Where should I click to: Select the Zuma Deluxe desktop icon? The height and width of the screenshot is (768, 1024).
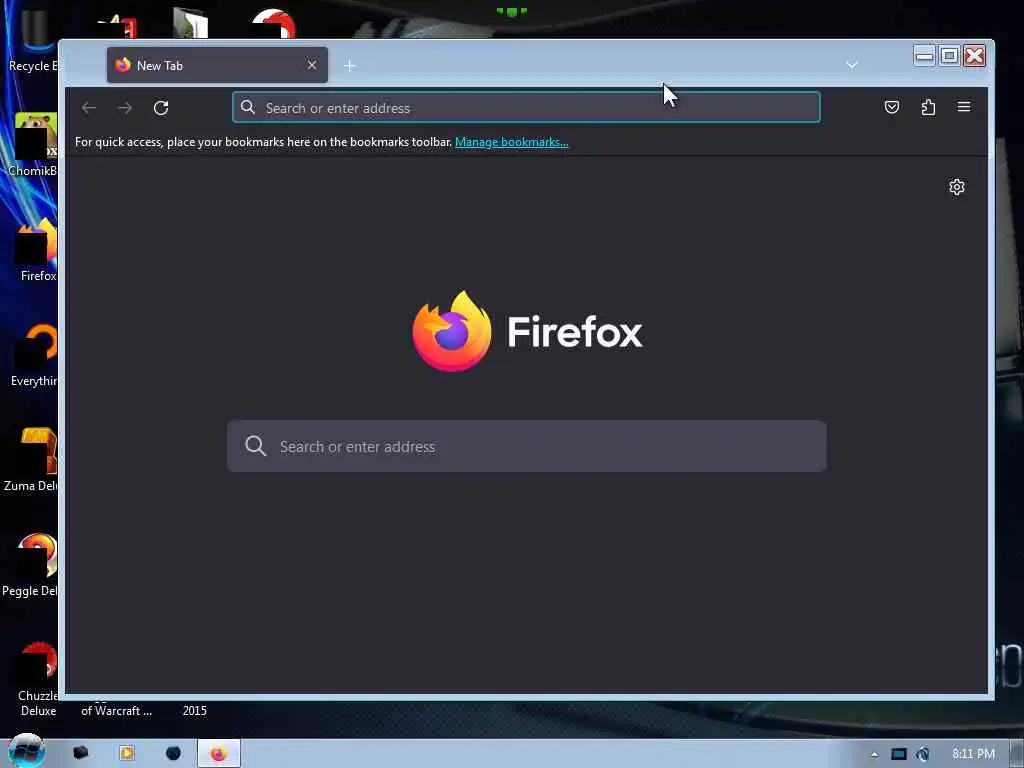[x=31, y=460]
